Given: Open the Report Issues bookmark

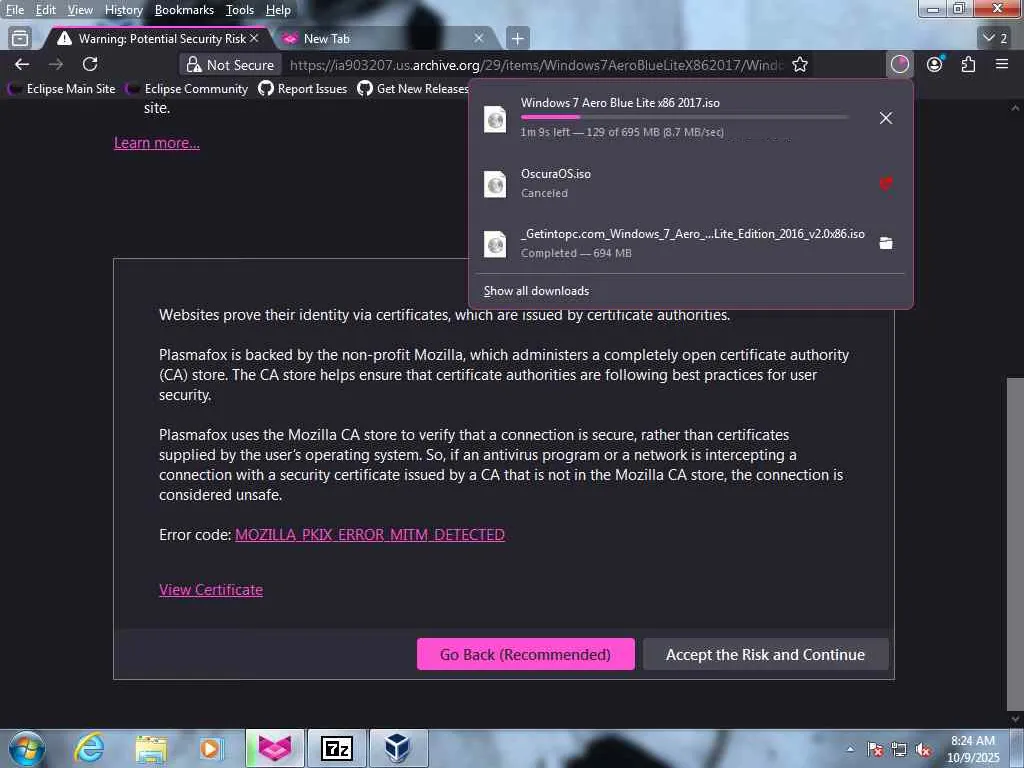Looking at the screenshot, I should [x=303, y=89].
